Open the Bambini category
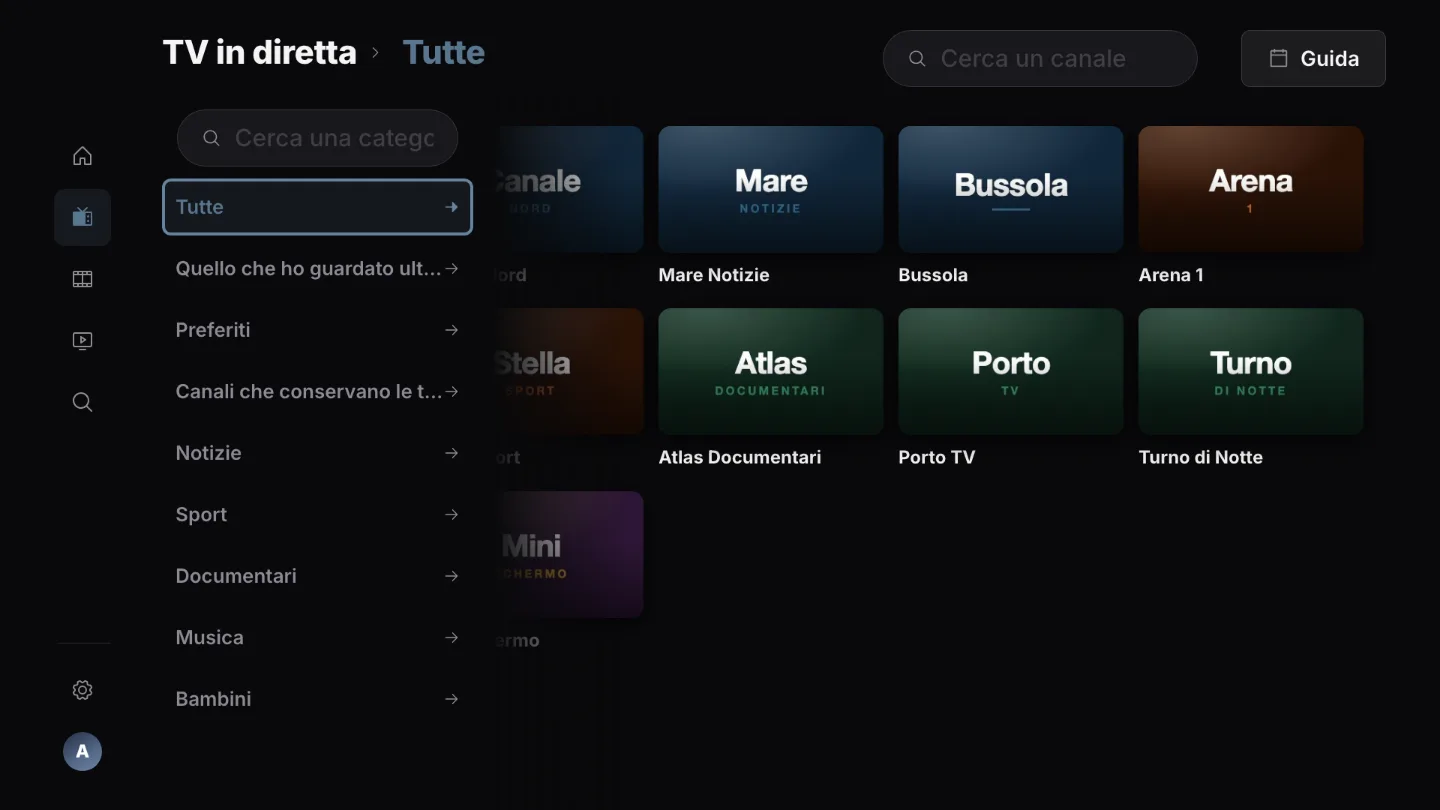 point(317,699)
